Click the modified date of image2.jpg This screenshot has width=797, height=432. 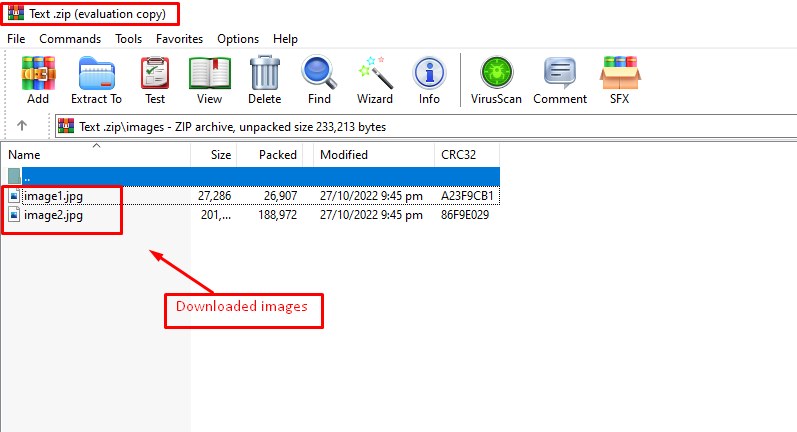coord(371,215)
